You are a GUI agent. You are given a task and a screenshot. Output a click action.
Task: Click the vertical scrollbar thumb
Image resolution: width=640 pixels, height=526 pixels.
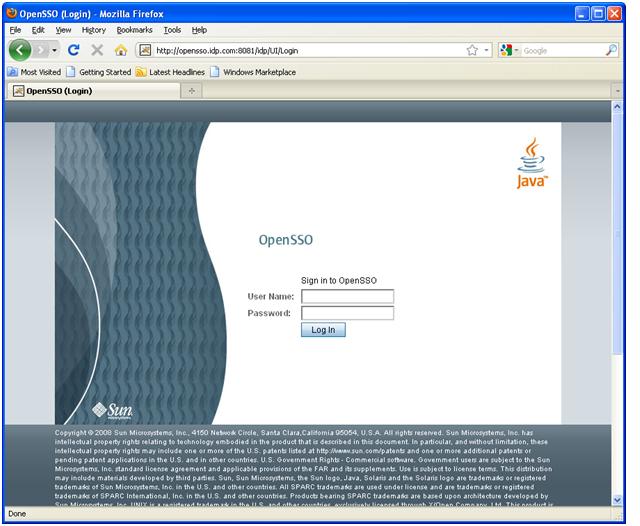(x=617, y=234)
